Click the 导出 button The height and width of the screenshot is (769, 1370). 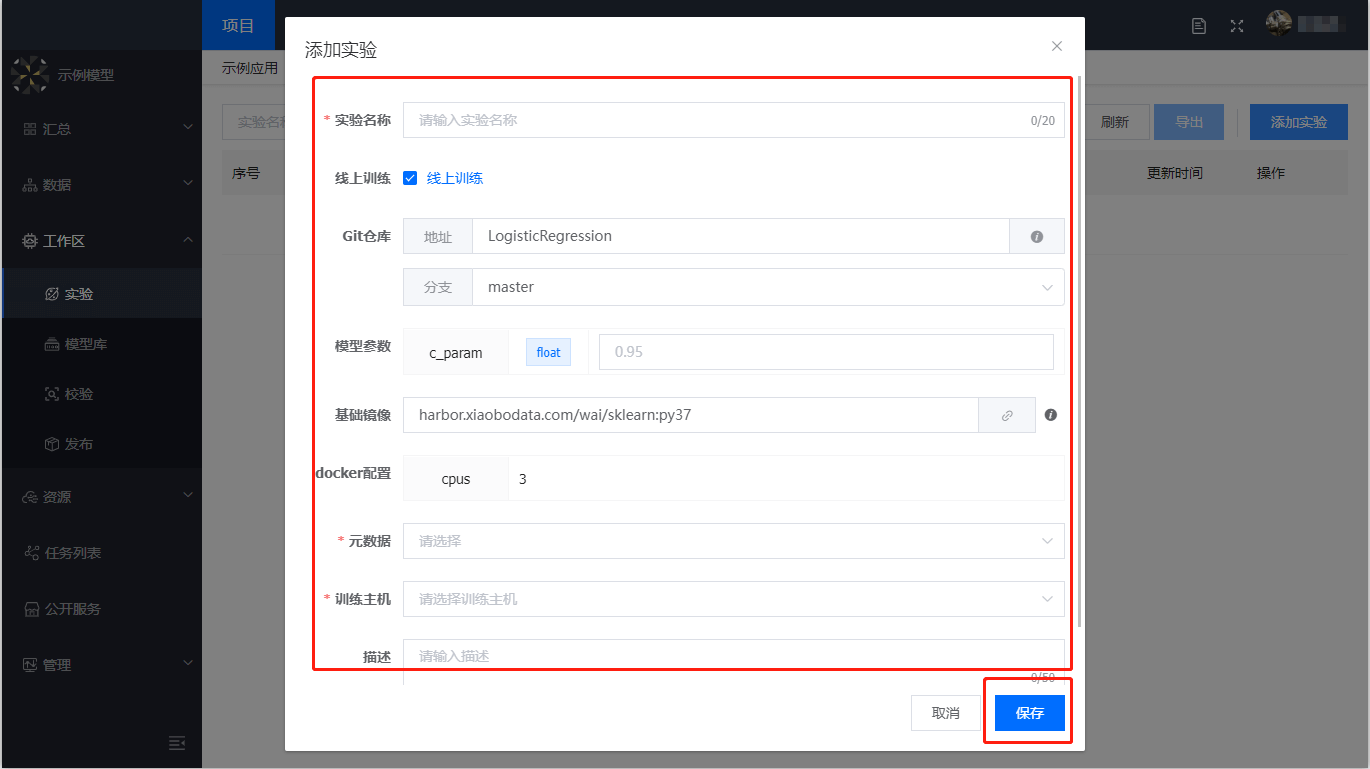(1189, 122)
